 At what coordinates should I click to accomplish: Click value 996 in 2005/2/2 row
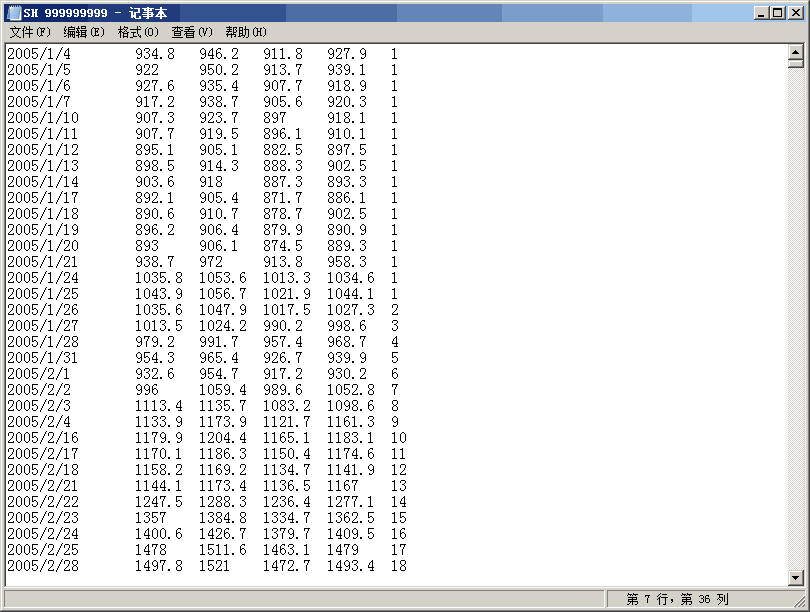pyautogui.click(x=147, y=390)
